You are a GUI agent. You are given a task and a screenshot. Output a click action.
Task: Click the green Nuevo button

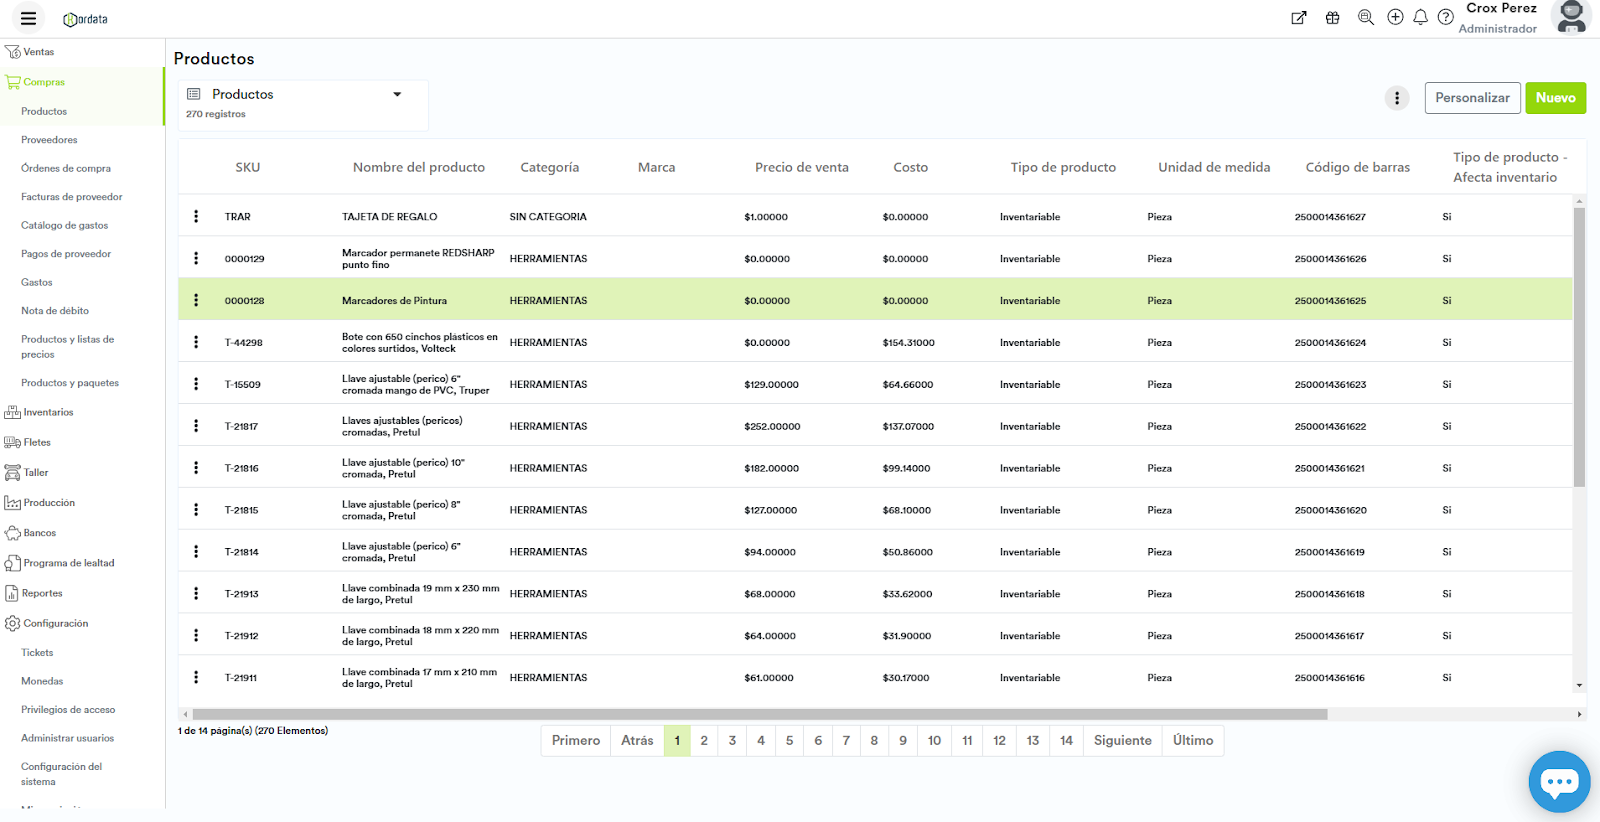[1555, 98]
